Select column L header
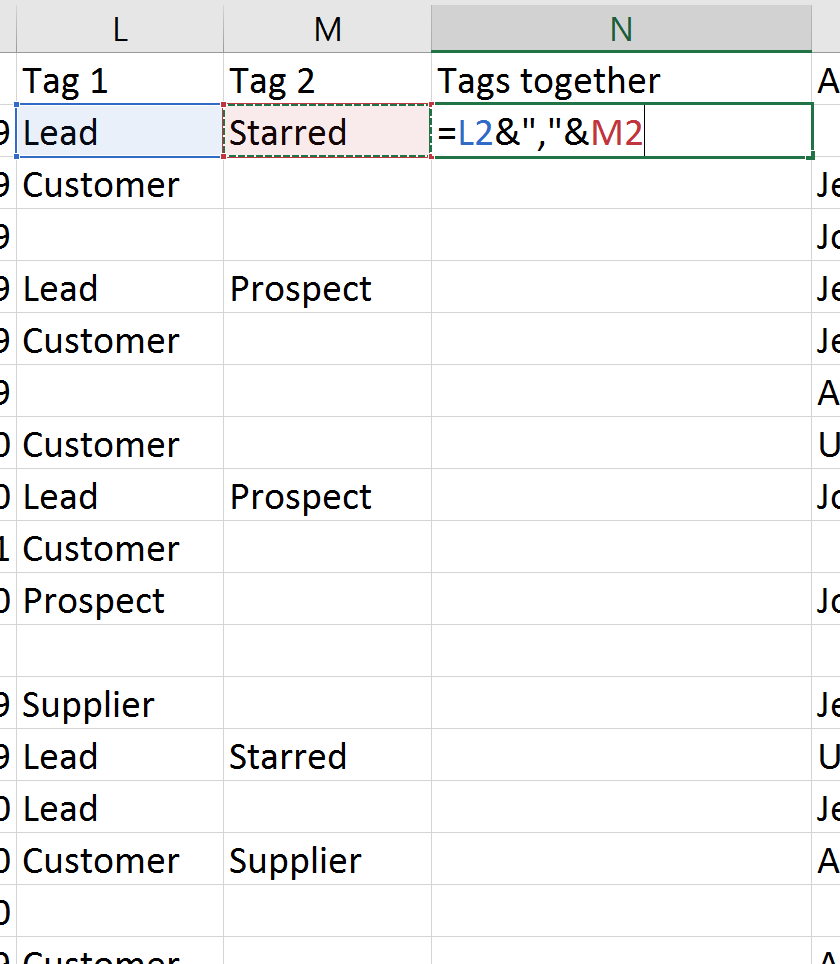The image size is (840, 964). pos(120,29)
